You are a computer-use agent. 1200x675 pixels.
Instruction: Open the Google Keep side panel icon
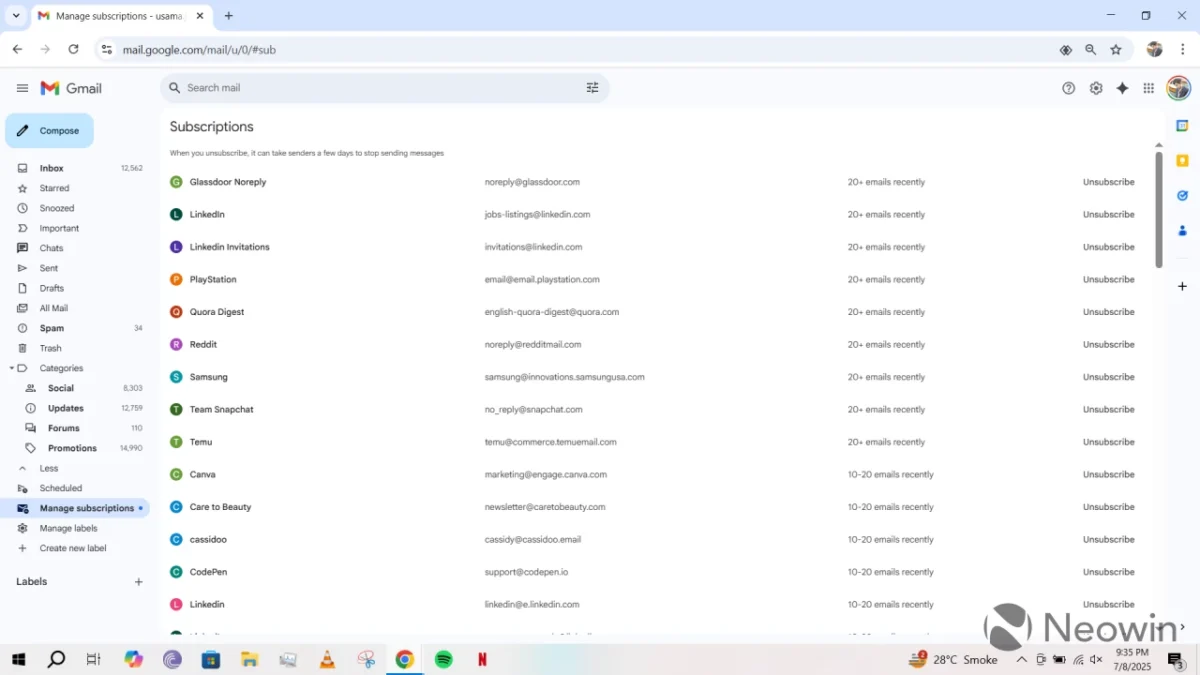1182,161
